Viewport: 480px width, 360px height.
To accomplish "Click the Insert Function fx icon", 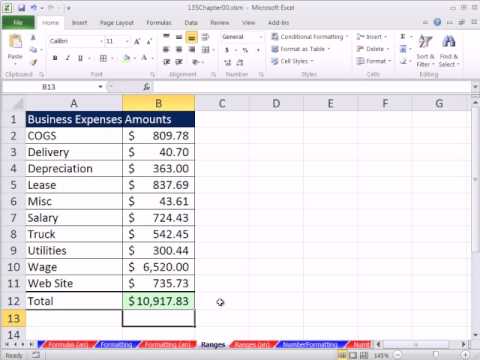I will point(146,87).
